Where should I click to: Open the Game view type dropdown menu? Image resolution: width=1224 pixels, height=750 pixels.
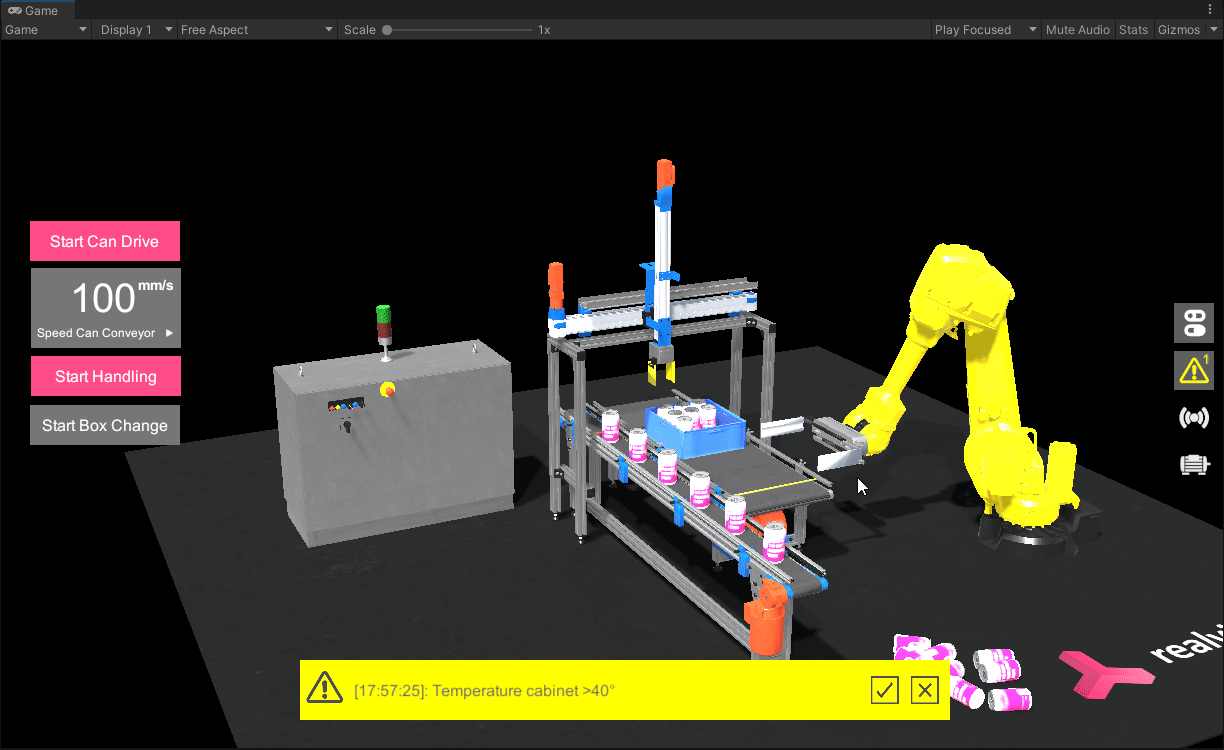(x=46, y=30)
